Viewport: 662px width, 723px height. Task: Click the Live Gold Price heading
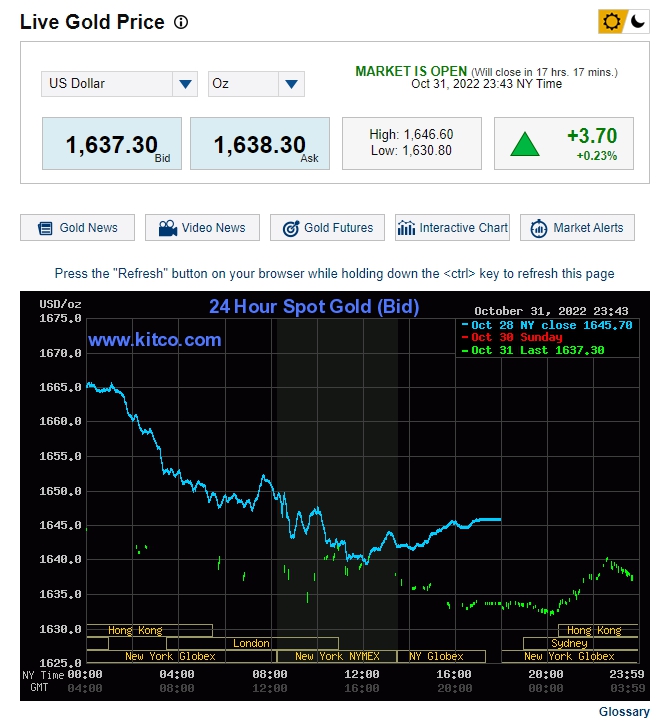pyautogui.click(x=92, y=22)
